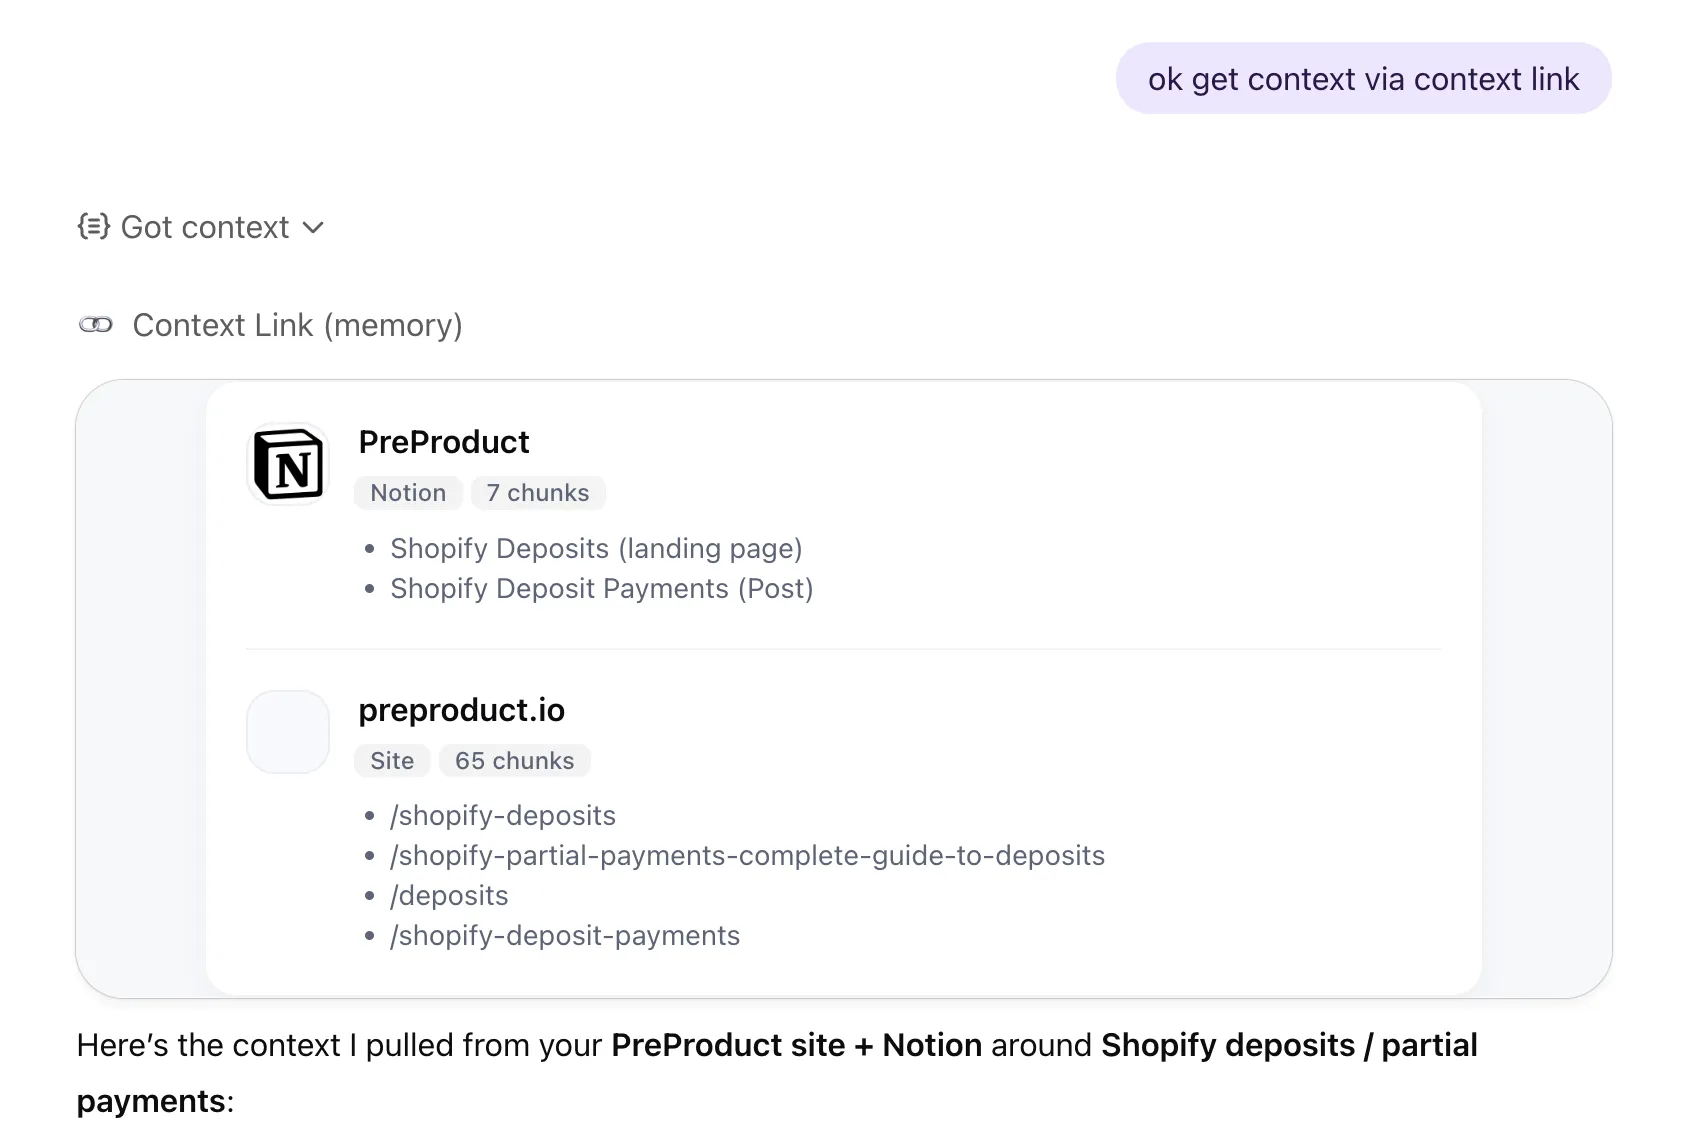
Task: Click the Context Link chain icon
Action: [x=97, y=324]
